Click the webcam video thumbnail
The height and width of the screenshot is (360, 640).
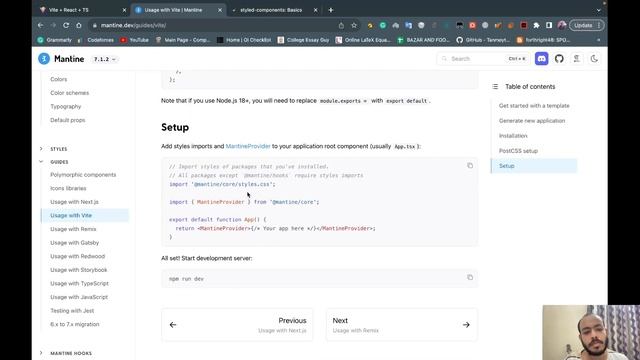click(x=591, y=332)
